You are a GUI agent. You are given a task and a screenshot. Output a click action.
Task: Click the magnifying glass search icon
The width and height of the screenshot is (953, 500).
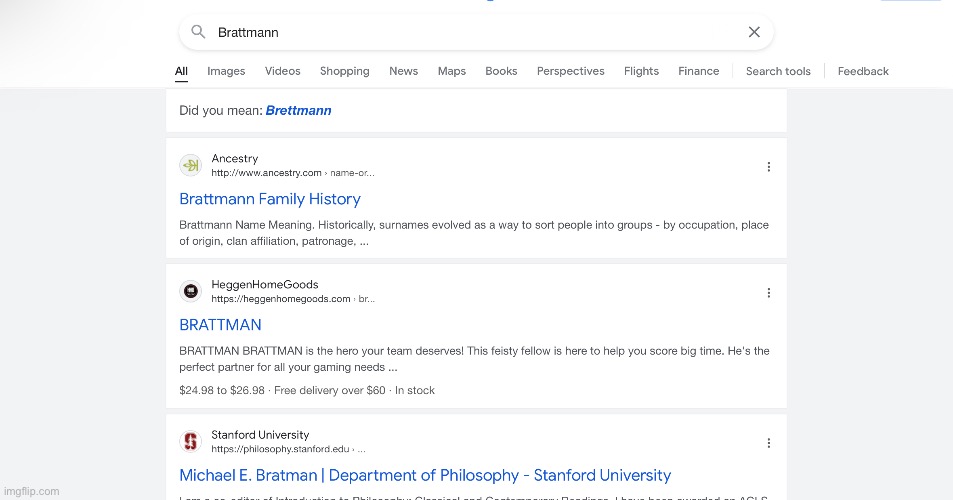click(x=198, y=32)
